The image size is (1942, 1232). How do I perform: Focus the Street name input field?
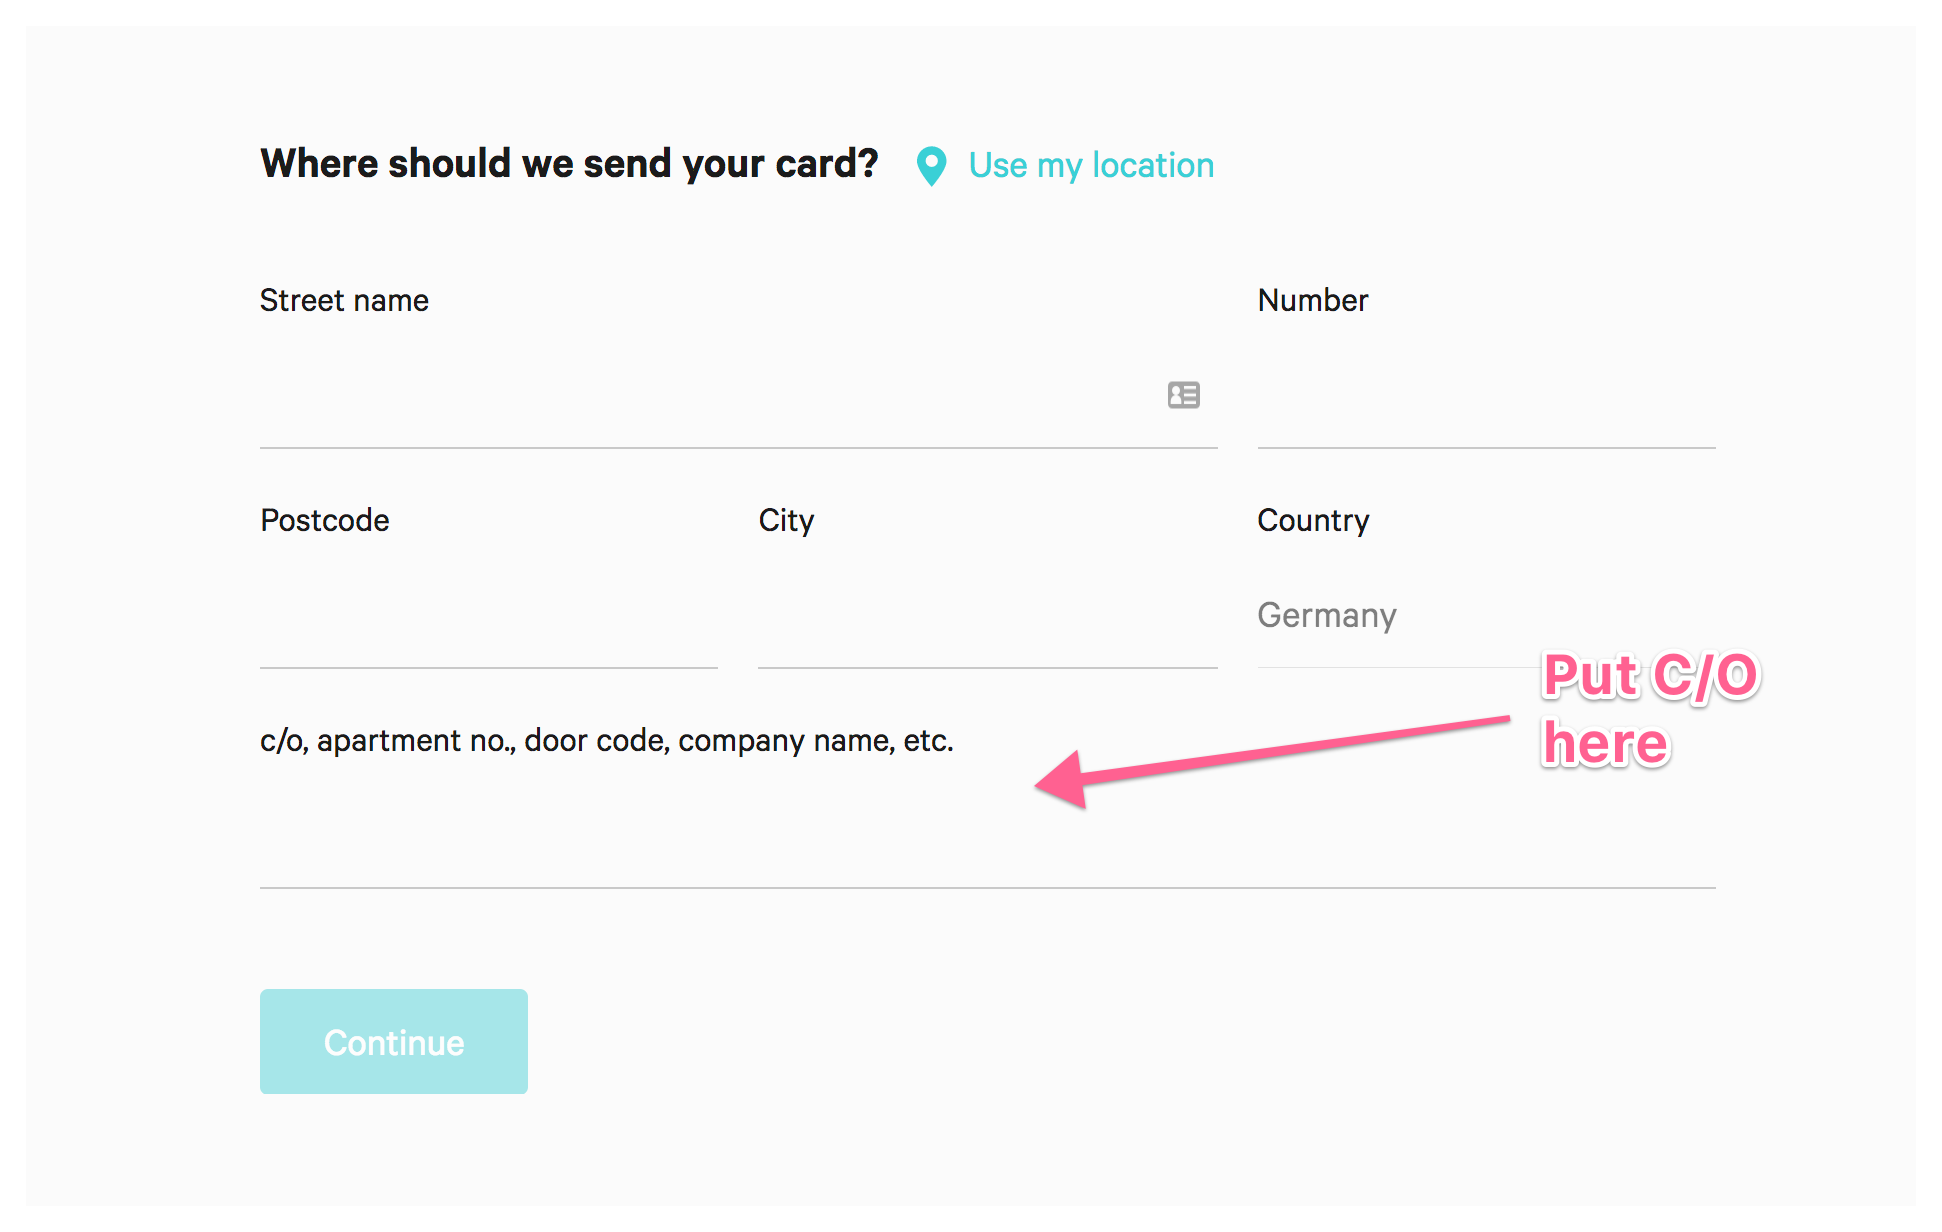tap(738, 396)
